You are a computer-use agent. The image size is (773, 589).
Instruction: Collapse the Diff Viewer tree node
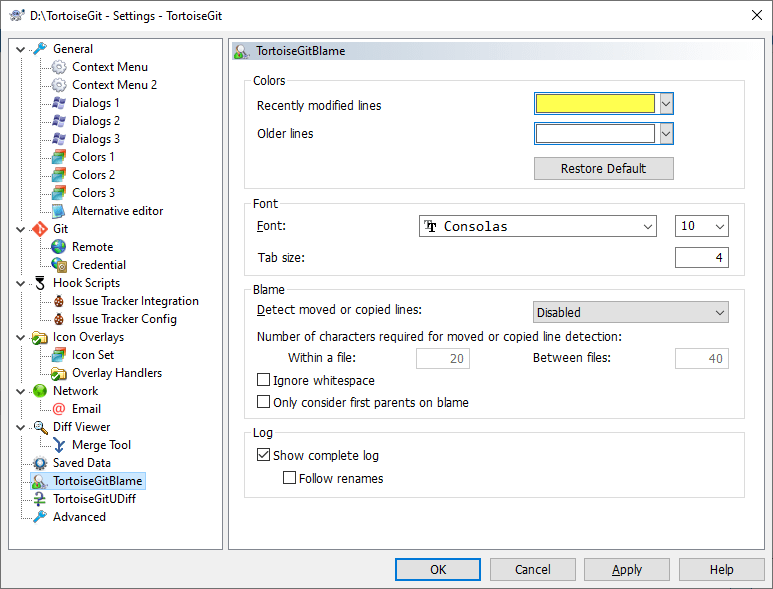pyautogui.click(x=21, y=427)
